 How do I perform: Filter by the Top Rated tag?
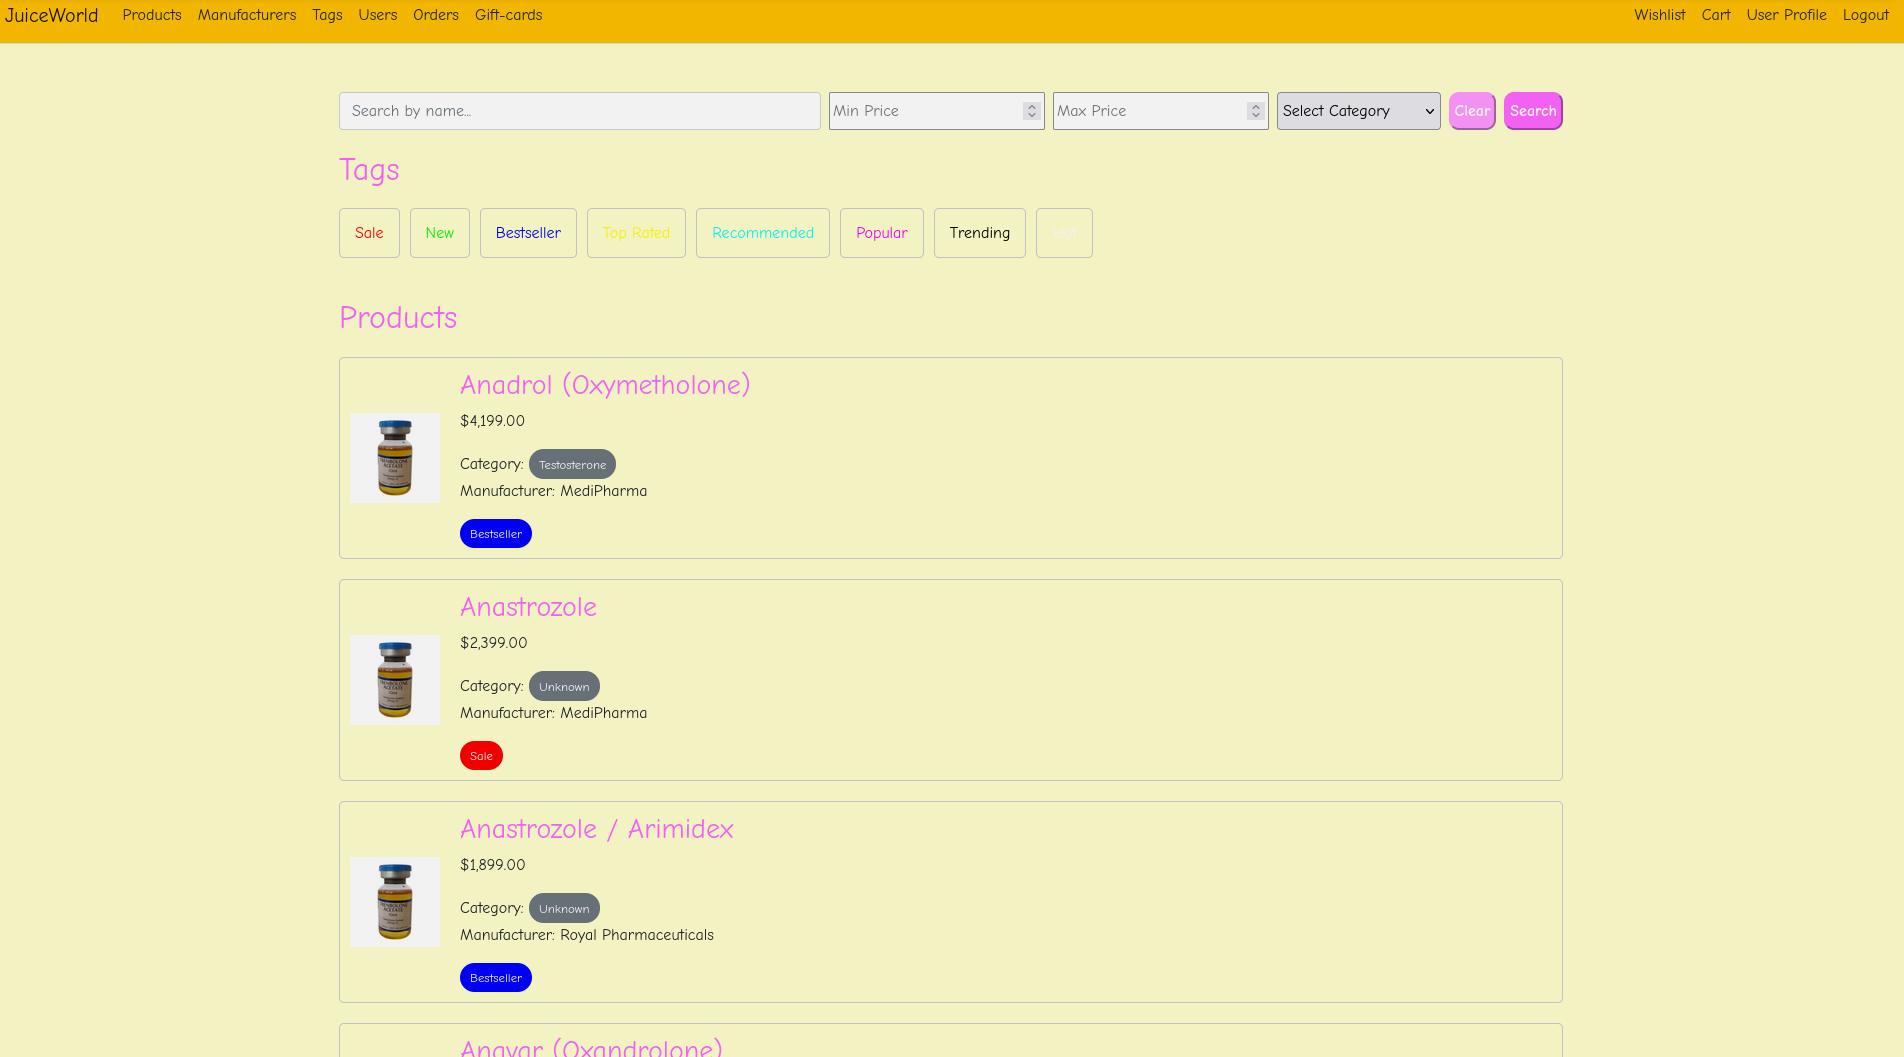coord(636,233)
